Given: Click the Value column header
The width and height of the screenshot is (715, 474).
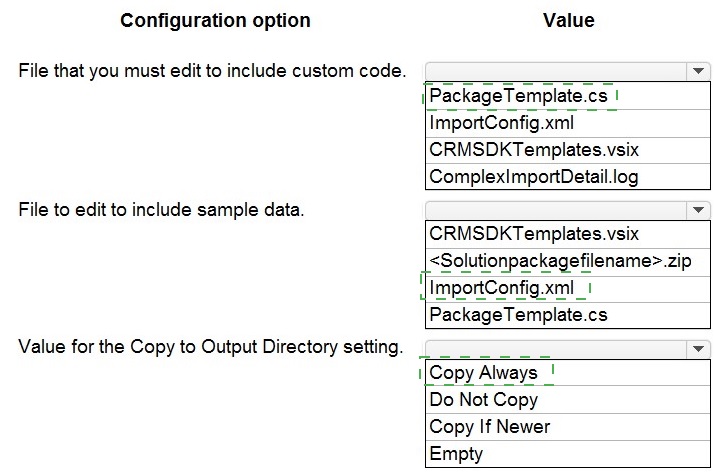Looking at the screenshot, I should click(x=568, y=20).
